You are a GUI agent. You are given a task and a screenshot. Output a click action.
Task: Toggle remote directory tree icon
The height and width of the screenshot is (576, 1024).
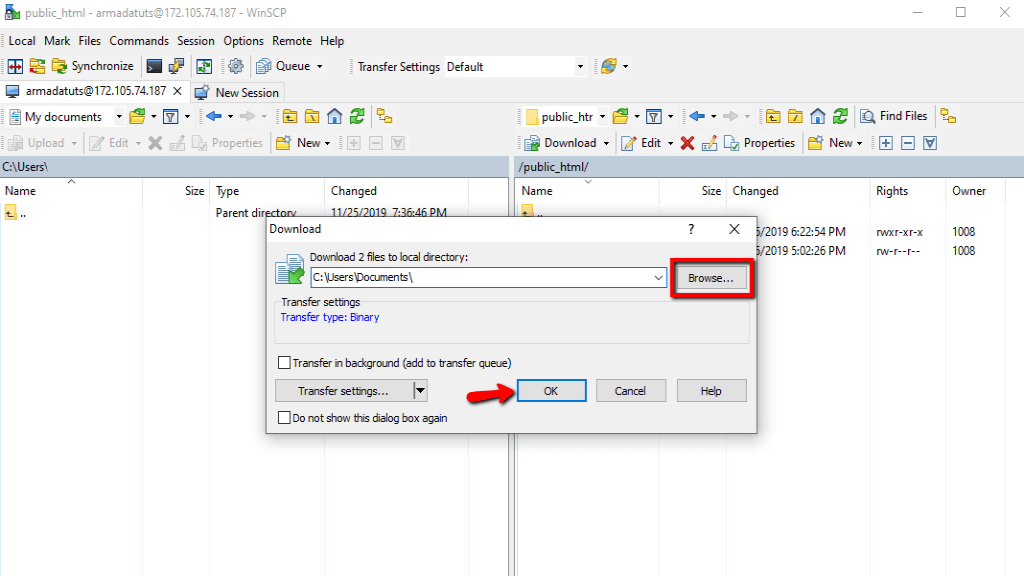948,117
